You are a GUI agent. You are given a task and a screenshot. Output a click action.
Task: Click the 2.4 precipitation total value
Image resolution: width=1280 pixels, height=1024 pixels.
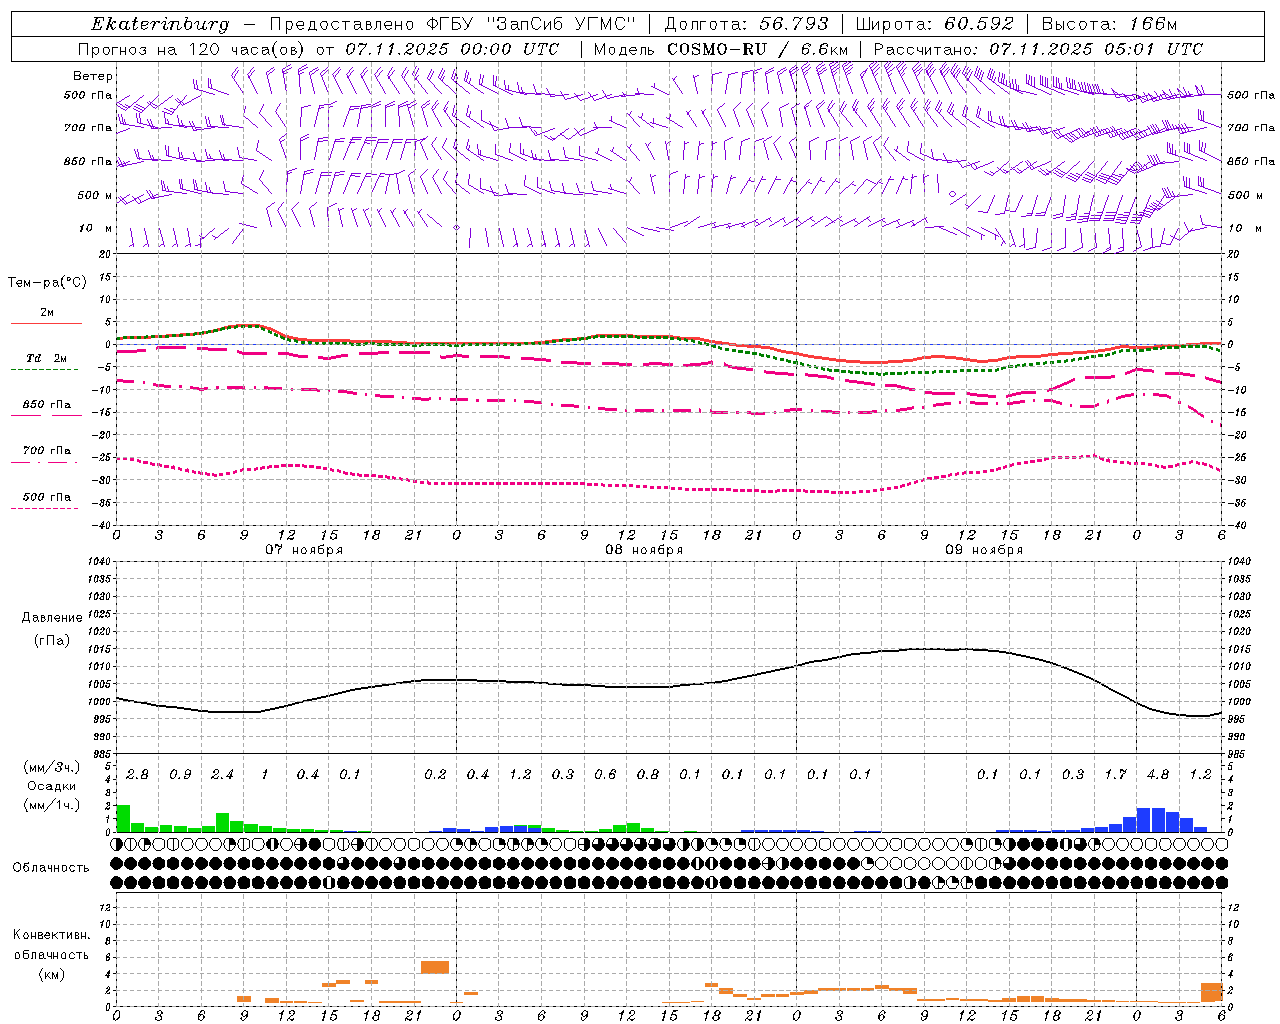[222, 774]
